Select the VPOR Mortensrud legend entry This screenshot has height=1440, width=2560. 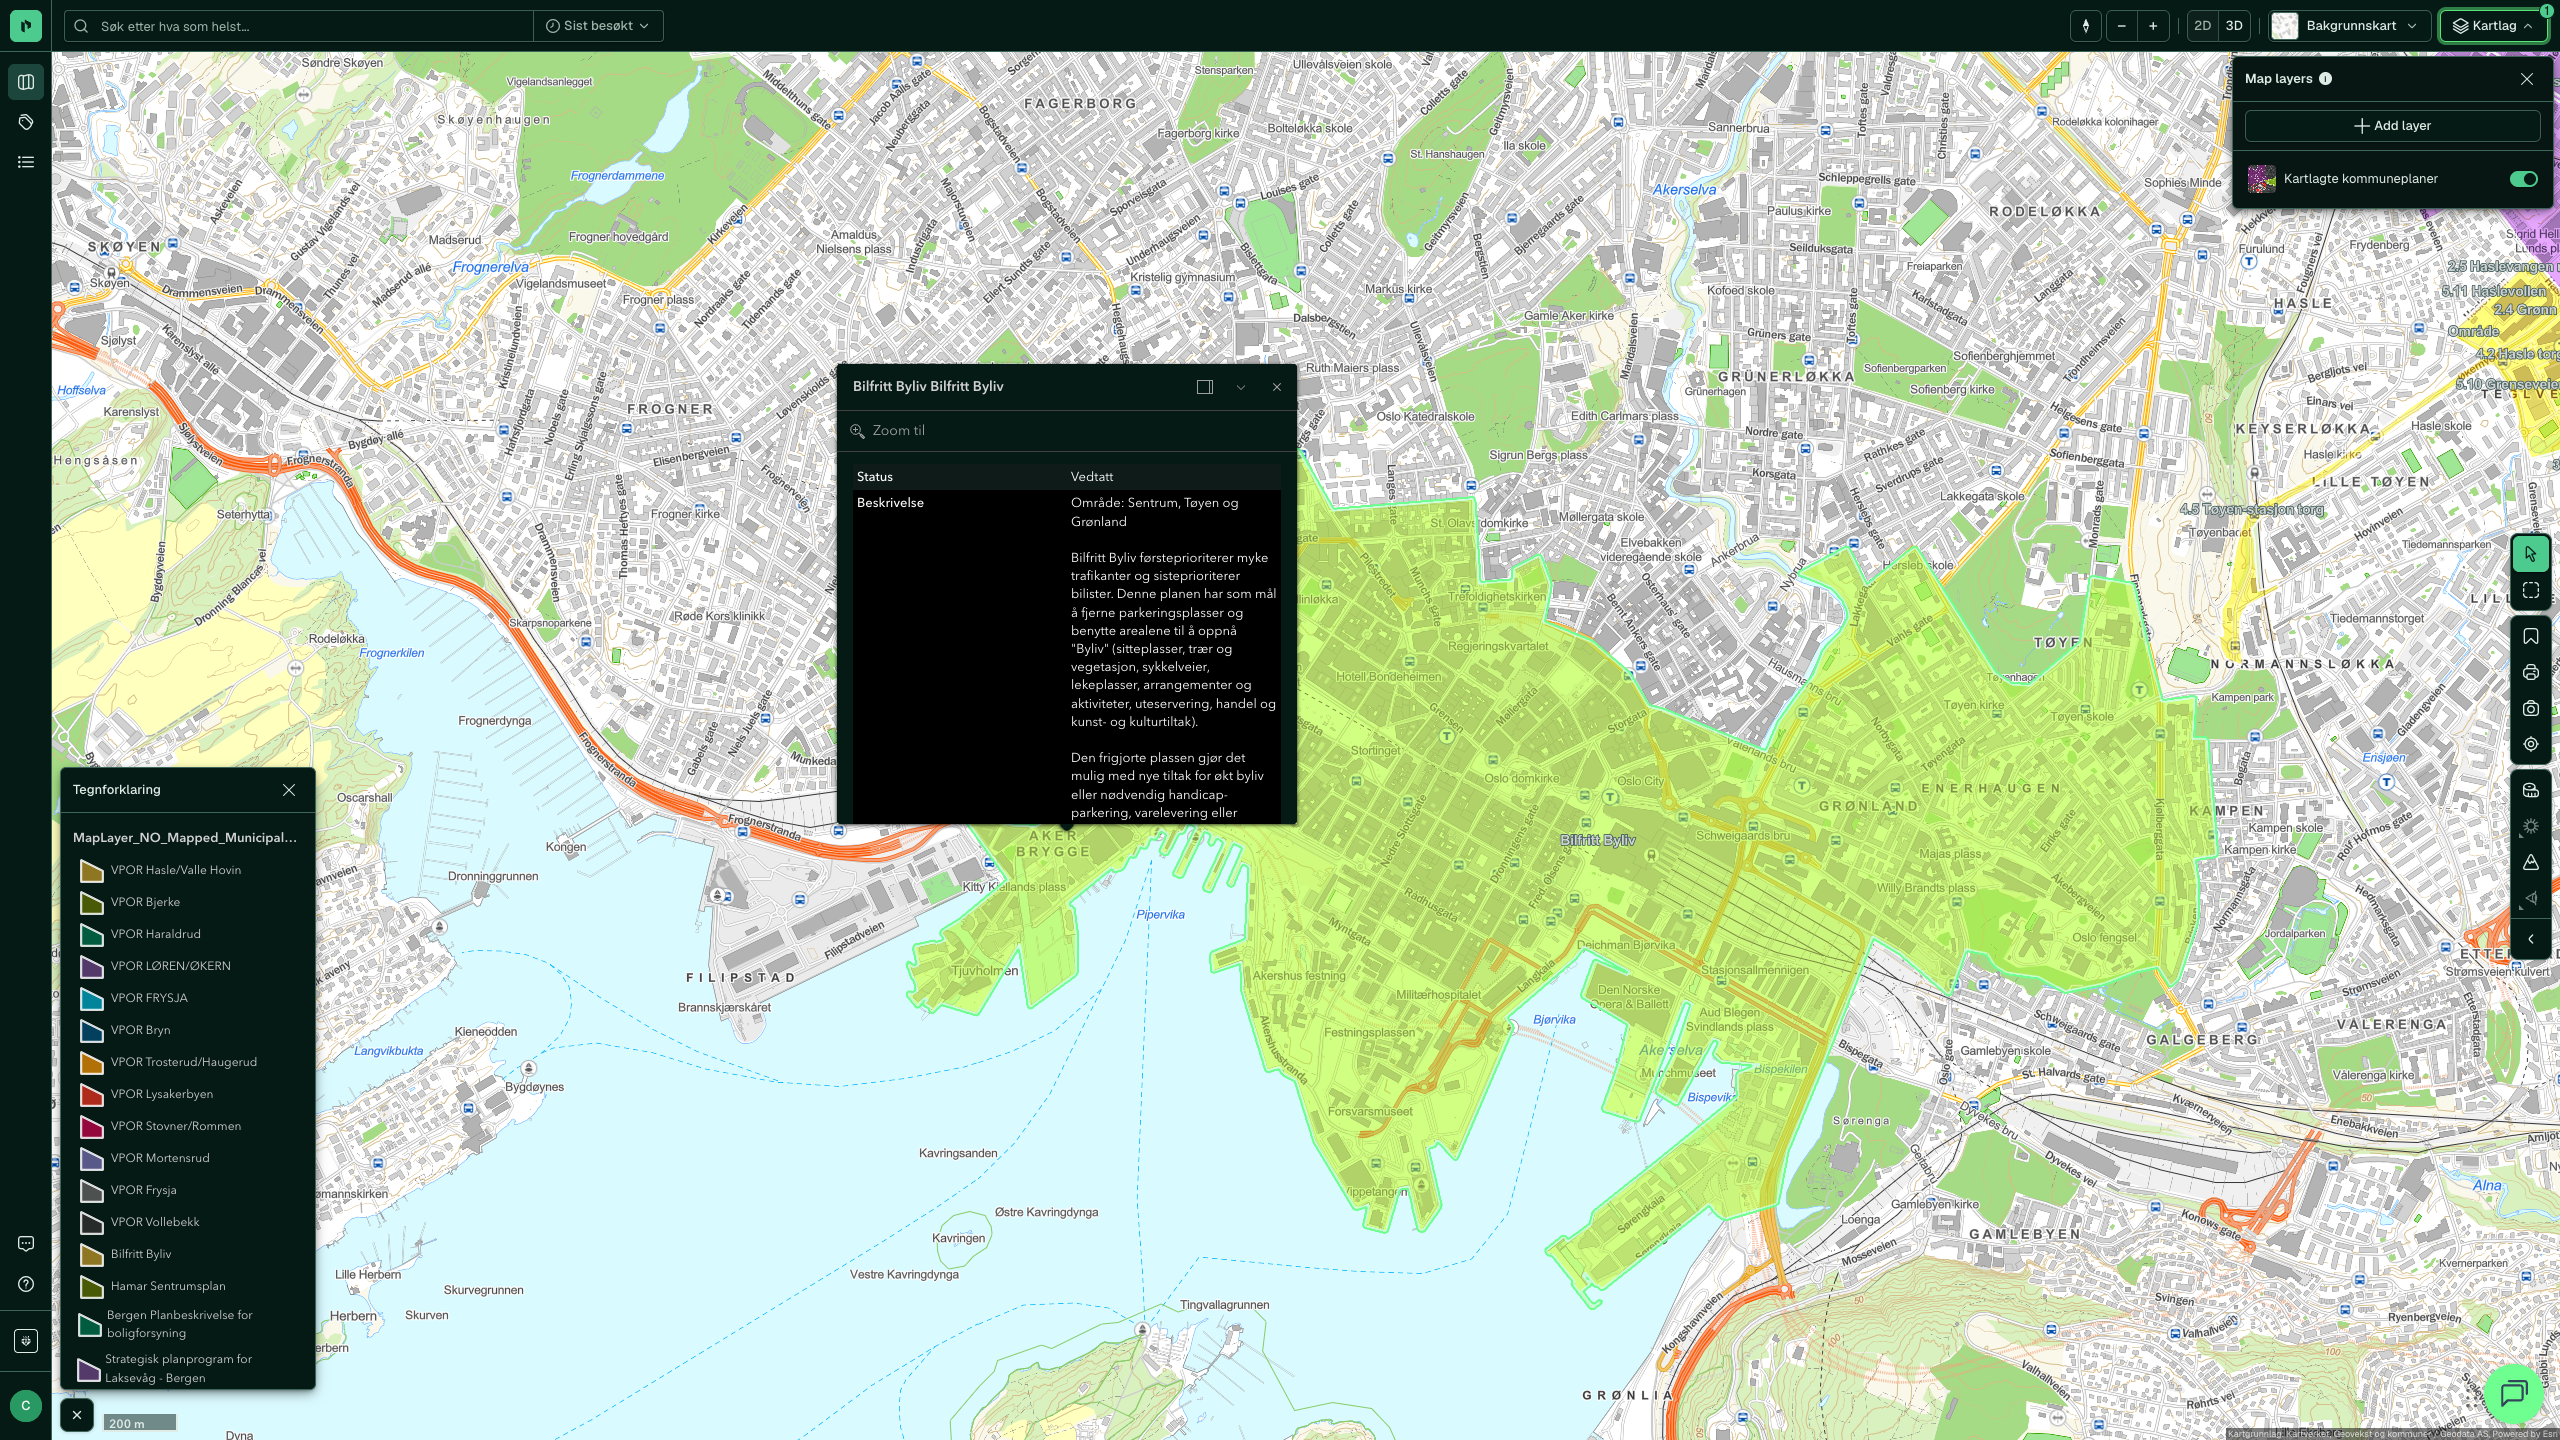pos(160,1158)
